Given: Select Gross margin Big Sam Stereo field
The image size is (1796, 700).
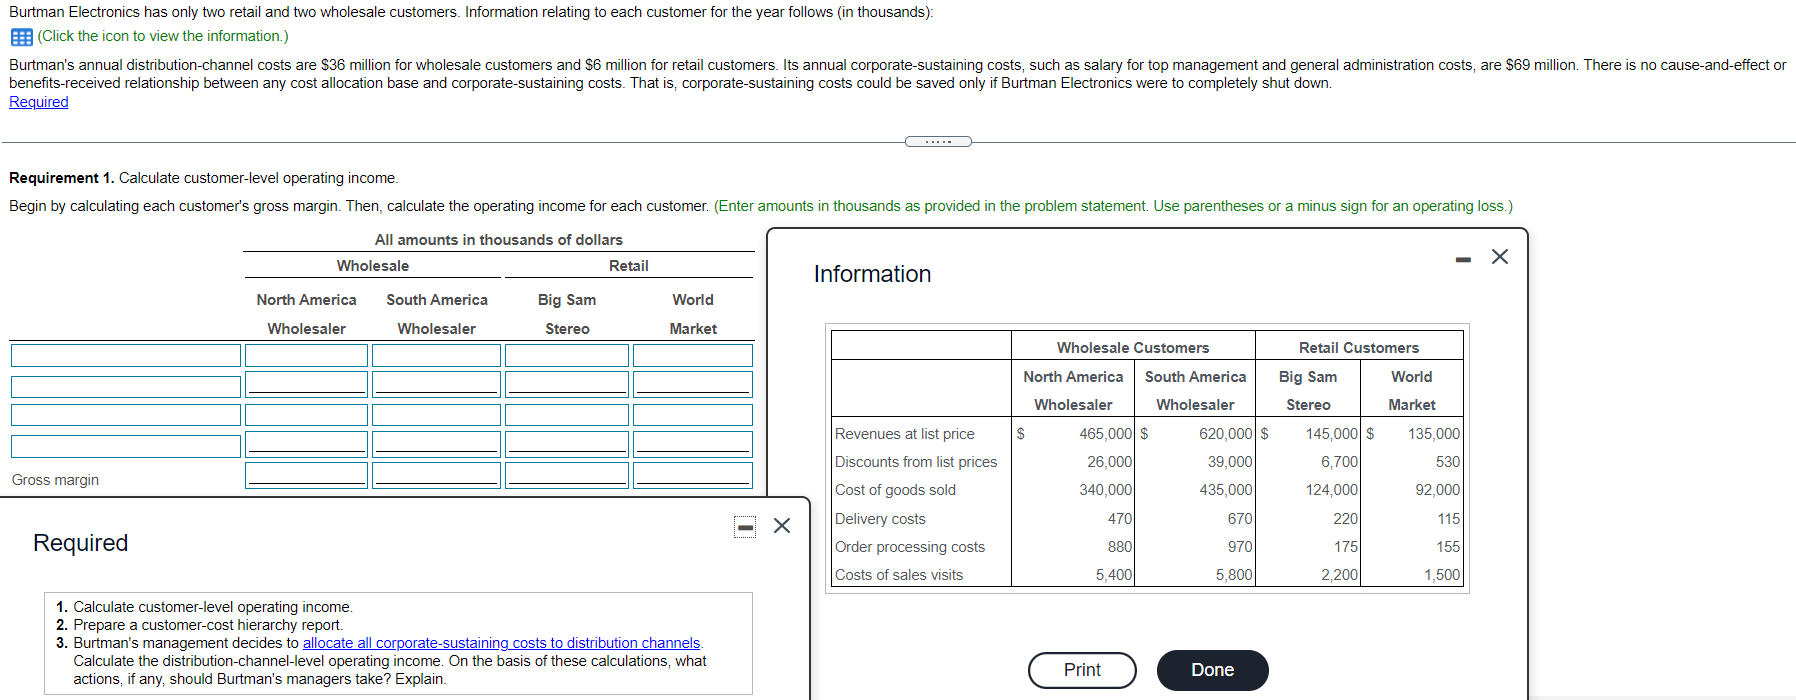Looking at the screenshot, I should coord(567,475).
